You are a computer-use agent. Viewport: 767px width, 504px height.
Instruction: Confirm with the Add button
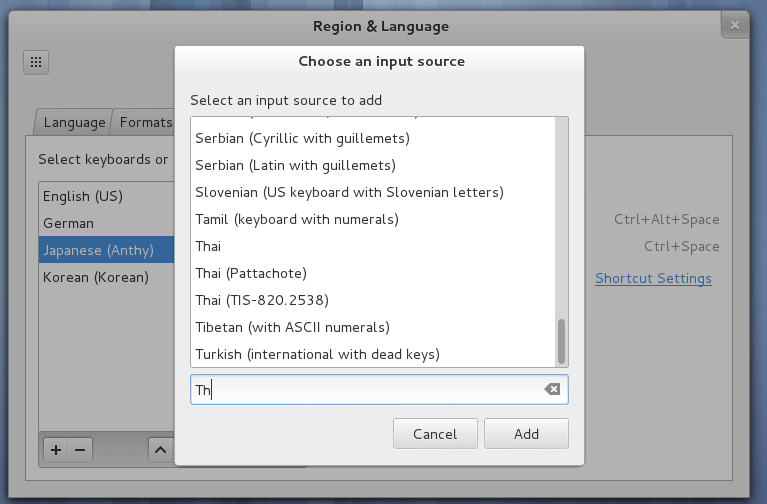point(526,434)
